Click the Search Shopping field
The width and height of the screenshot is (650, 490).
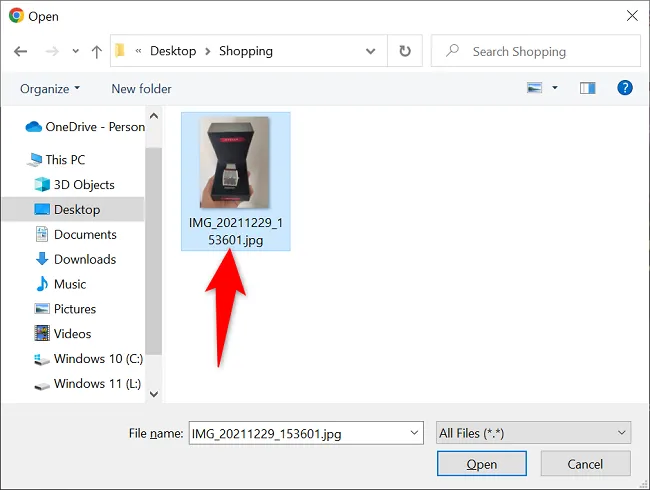536,51
